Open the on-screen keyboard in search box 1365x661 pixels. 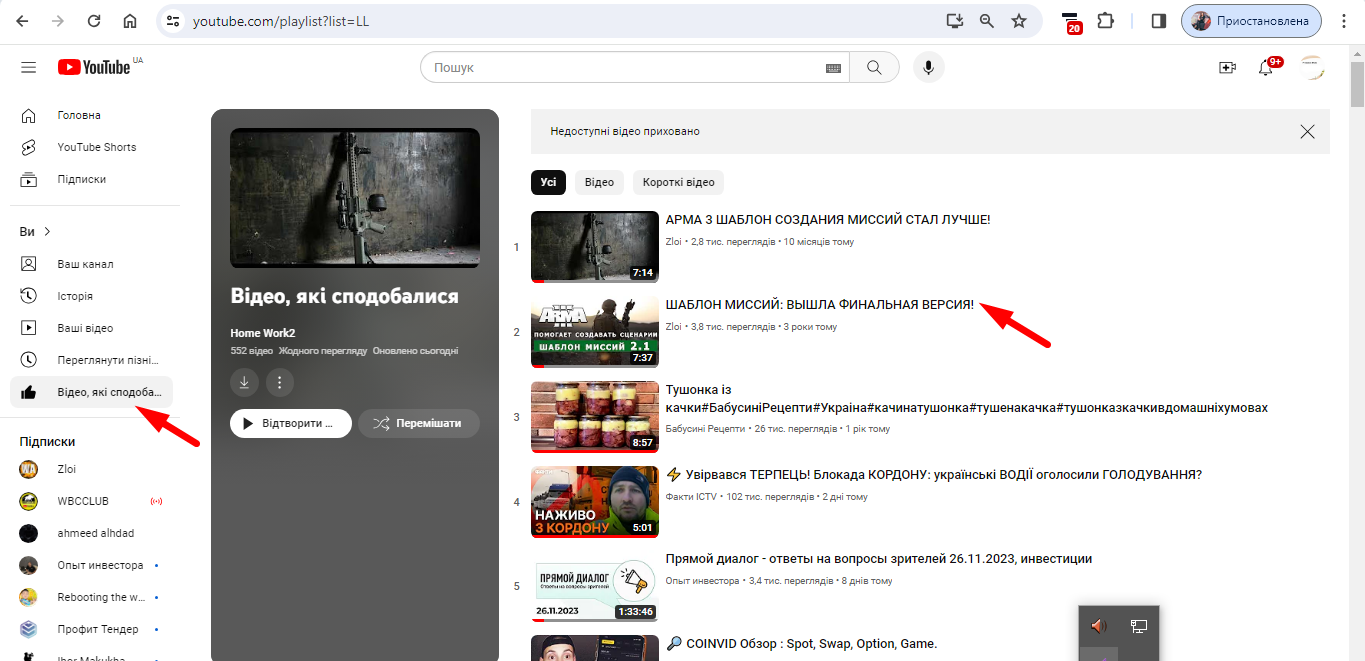pos(833,68)
